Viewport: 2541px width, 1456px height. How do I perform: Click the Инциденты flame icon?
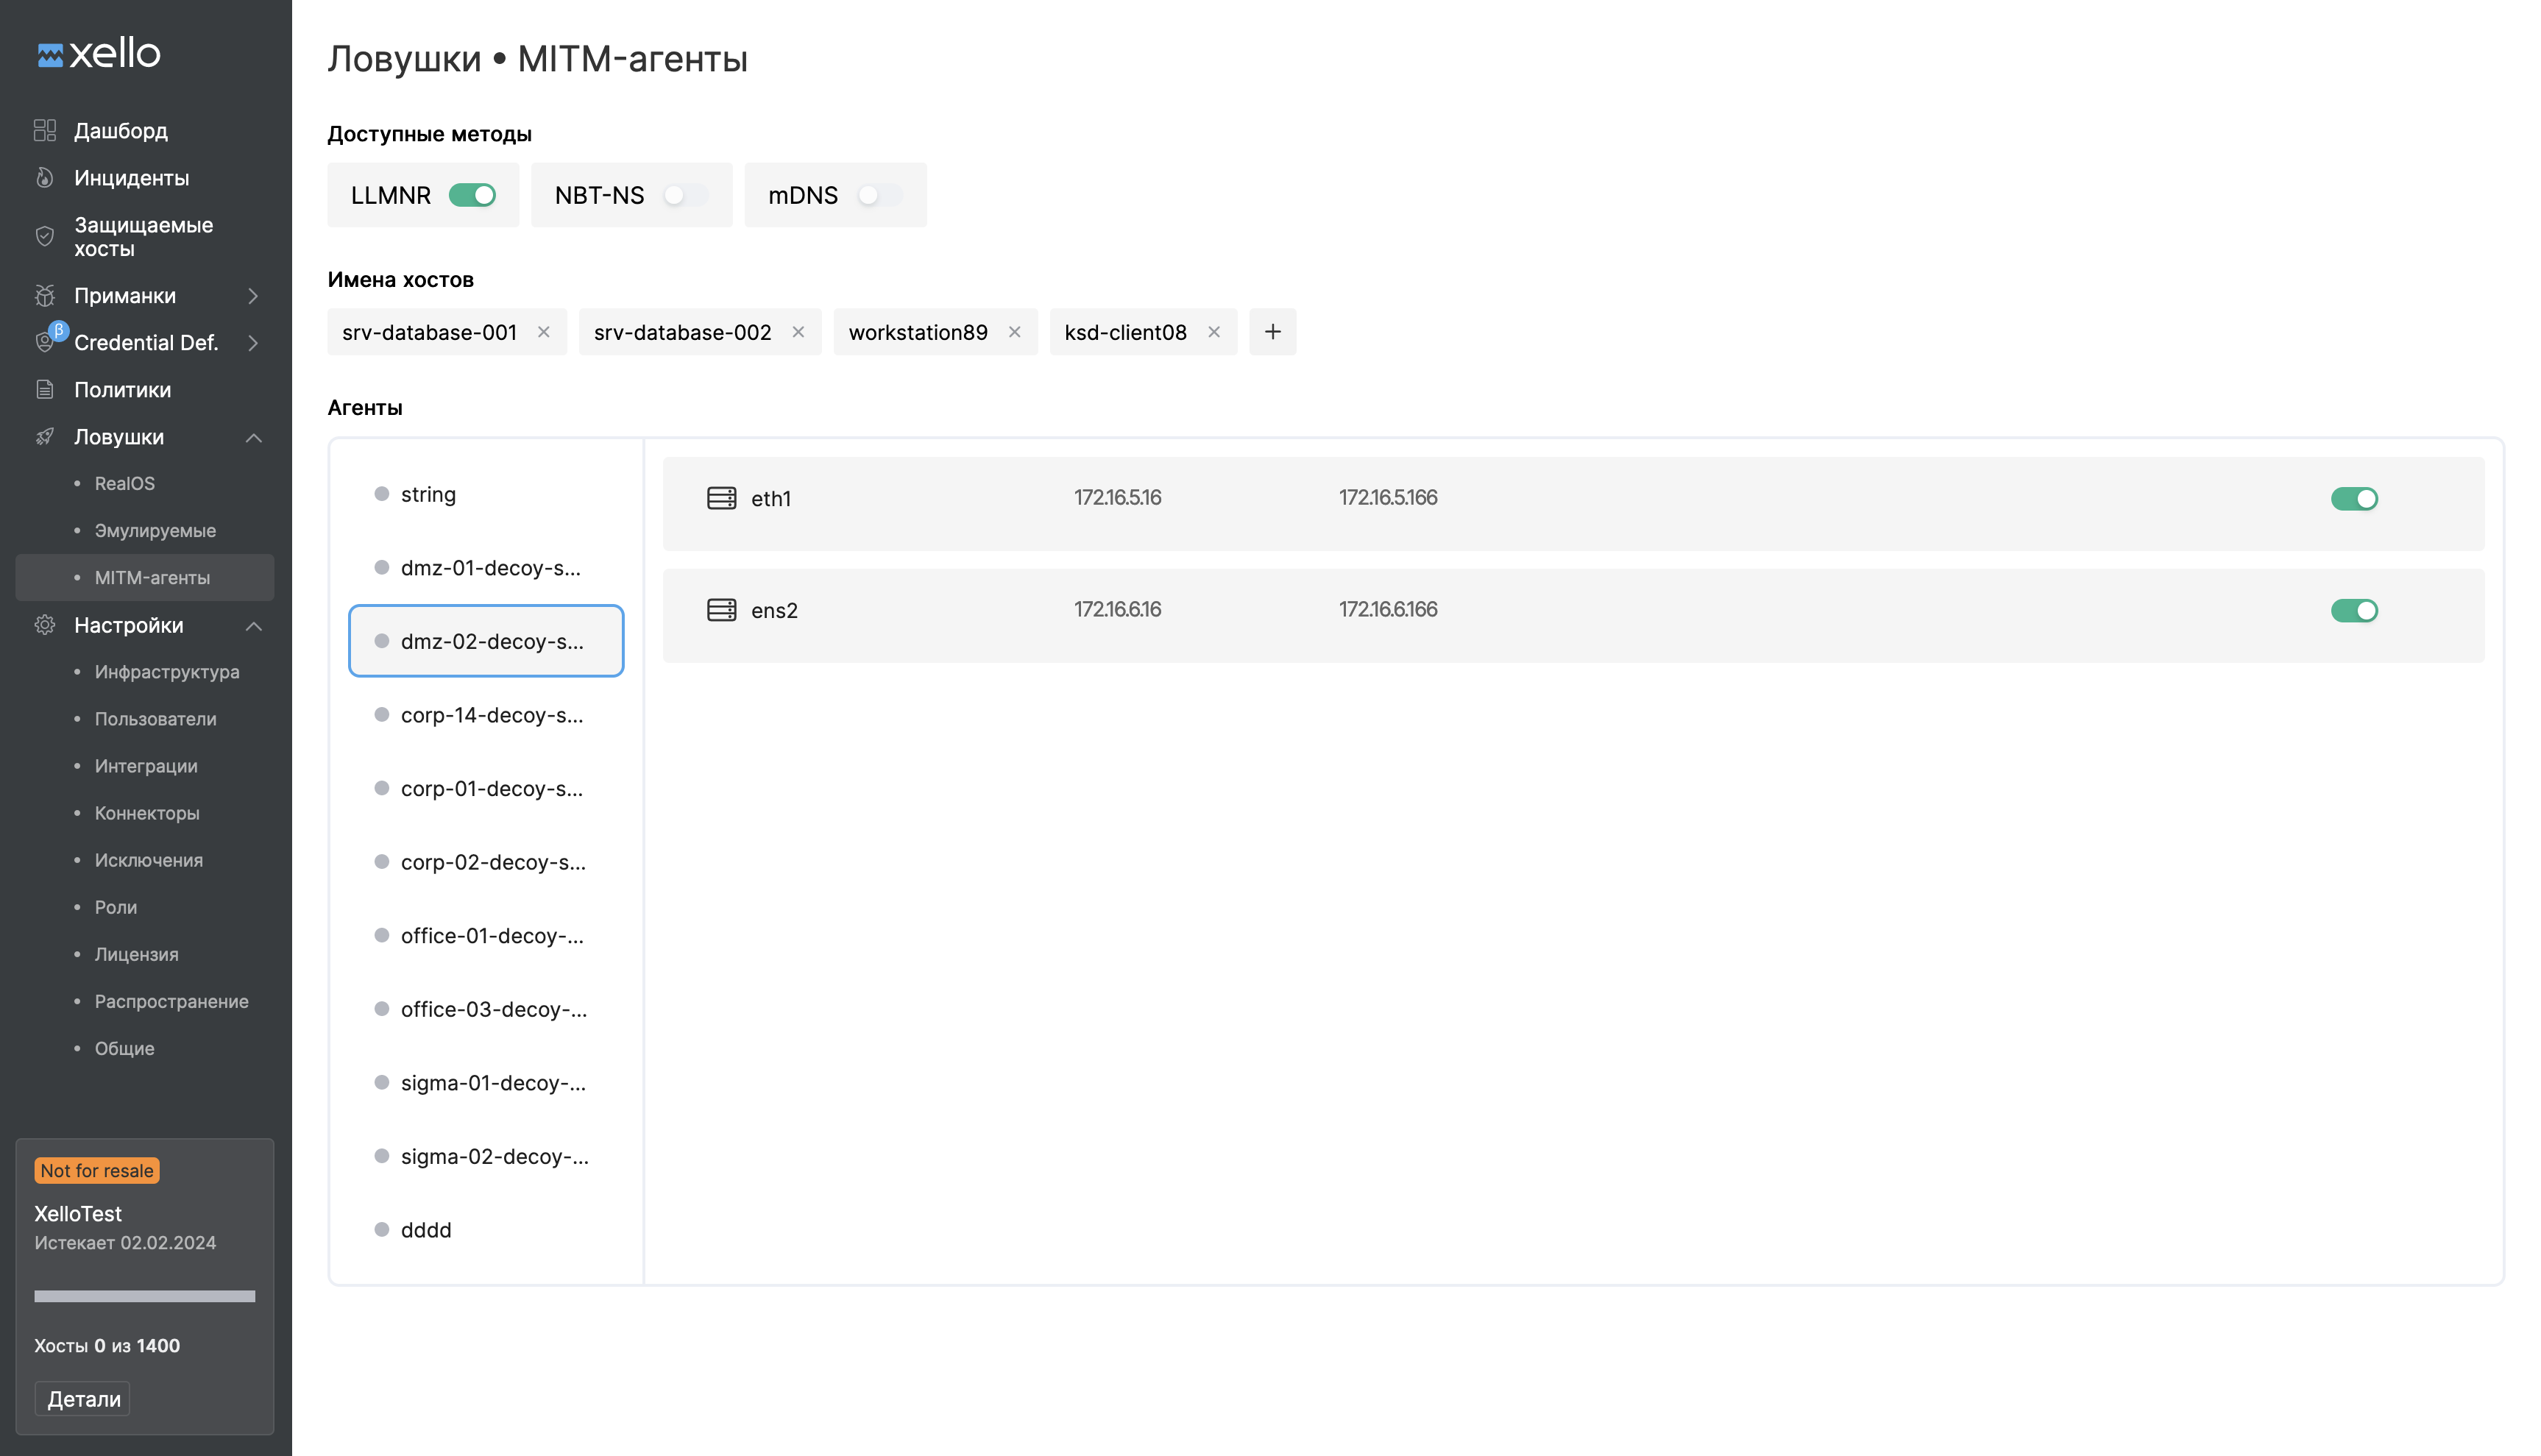coord(45,178)
